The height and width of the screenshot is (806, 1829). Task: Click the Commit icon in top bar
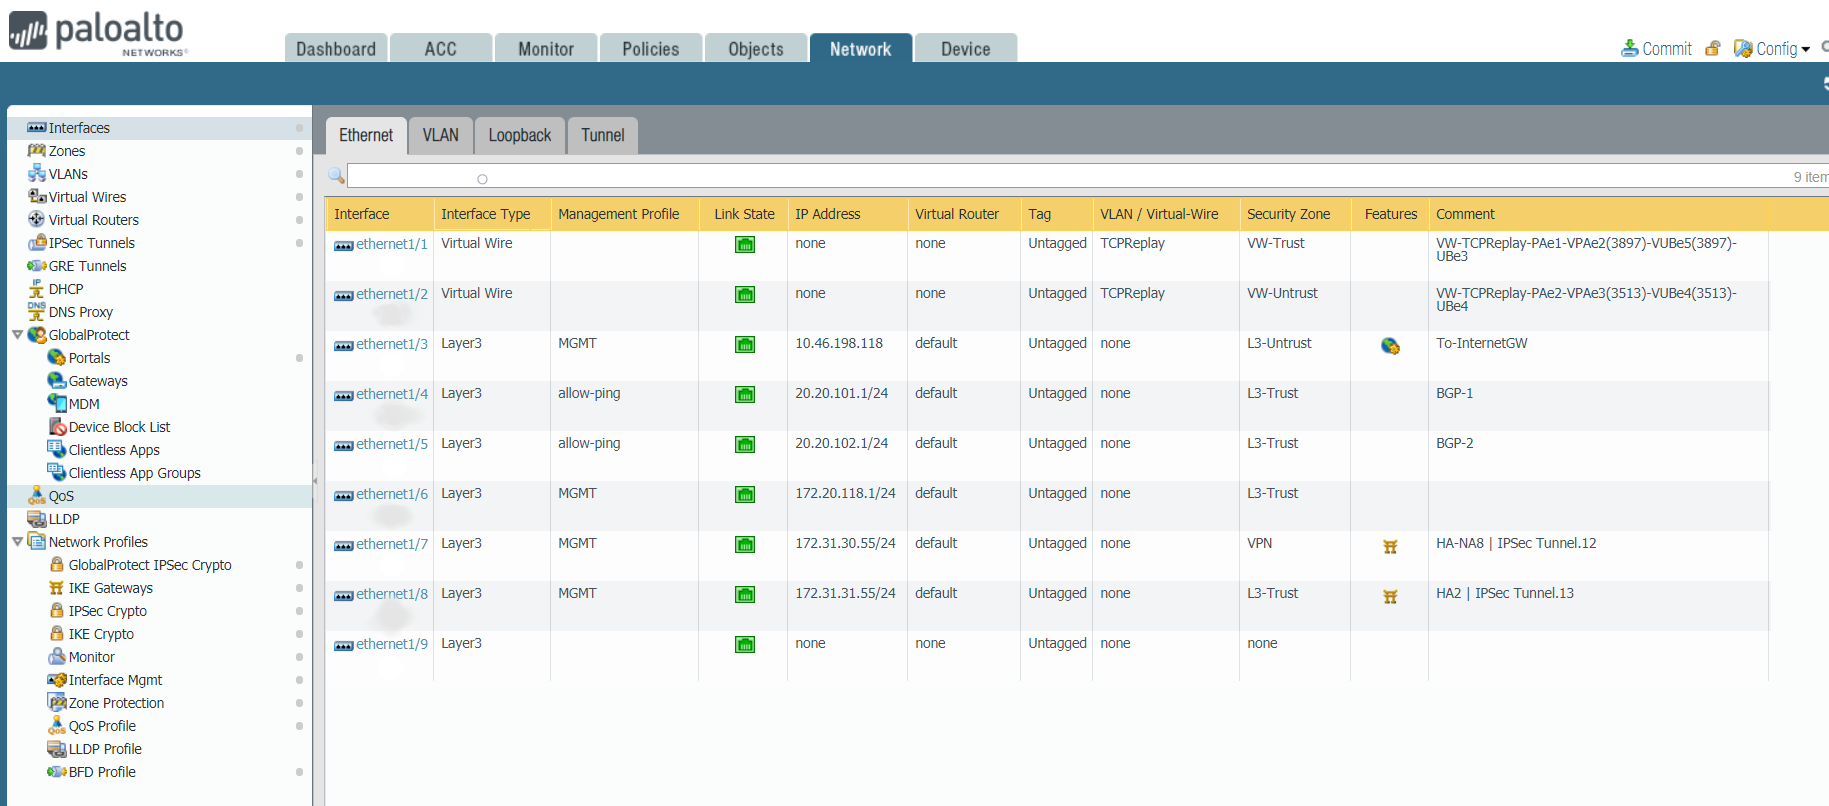[1630, 48]
